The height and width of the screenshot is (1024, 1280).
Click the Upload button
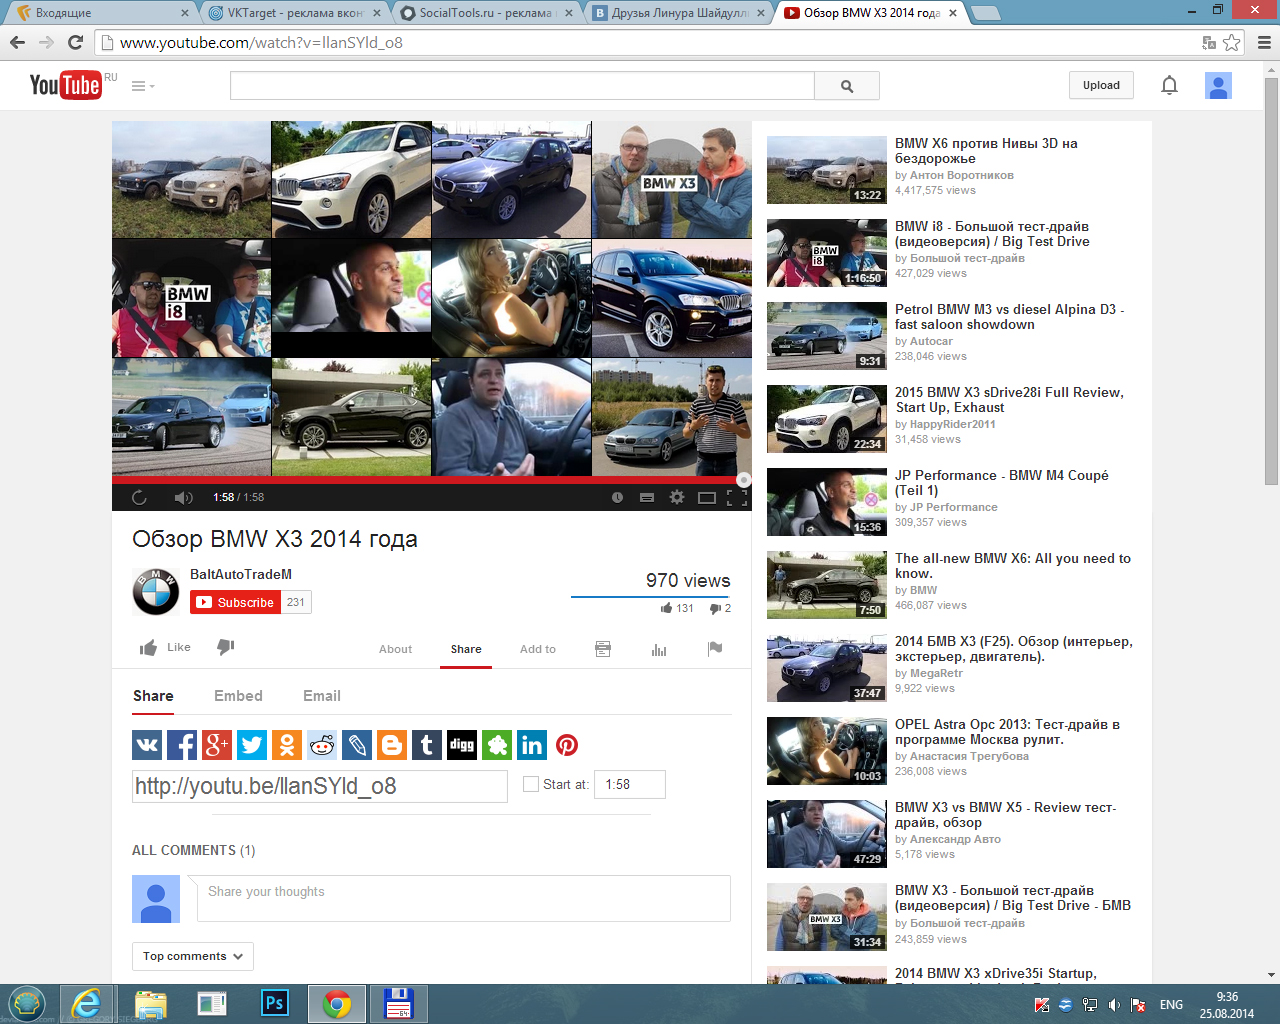coord(1101,85)
